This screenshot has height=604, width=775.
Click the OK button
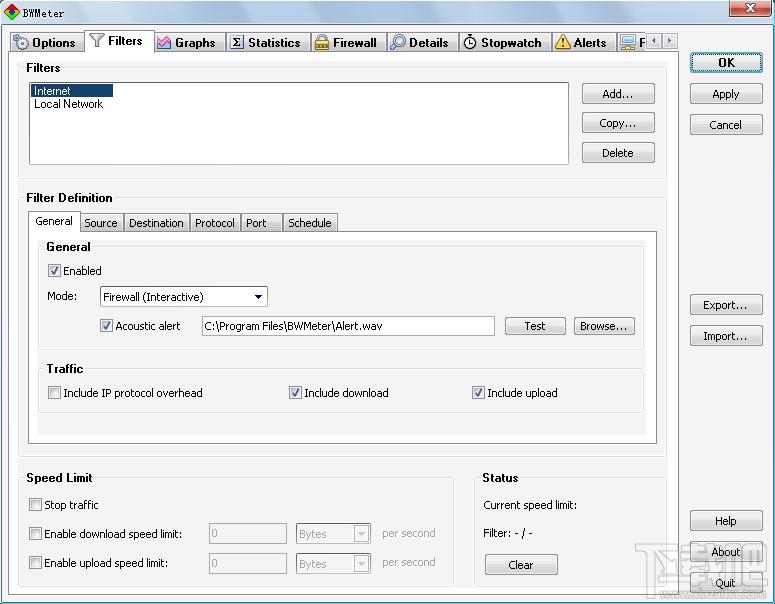726,62
